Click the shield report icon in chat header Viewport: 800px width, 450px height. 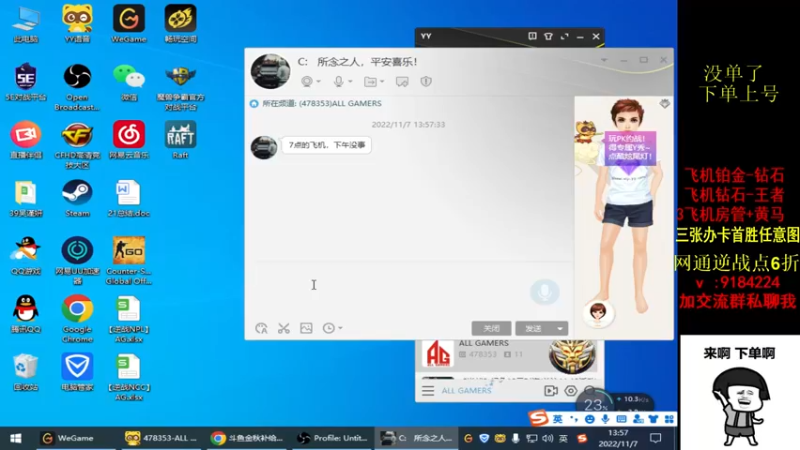(426, 82)
